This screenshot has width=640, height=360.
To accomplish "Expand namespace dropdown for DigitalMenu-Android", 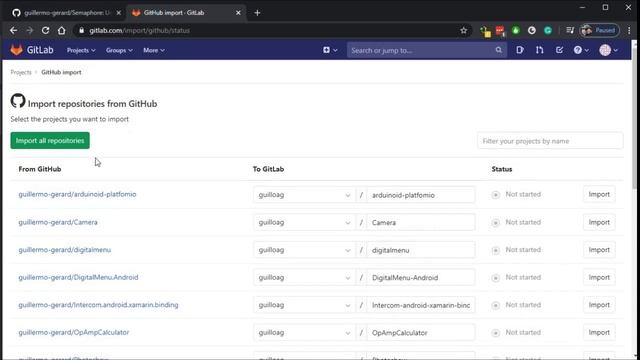I will point(304,278).
